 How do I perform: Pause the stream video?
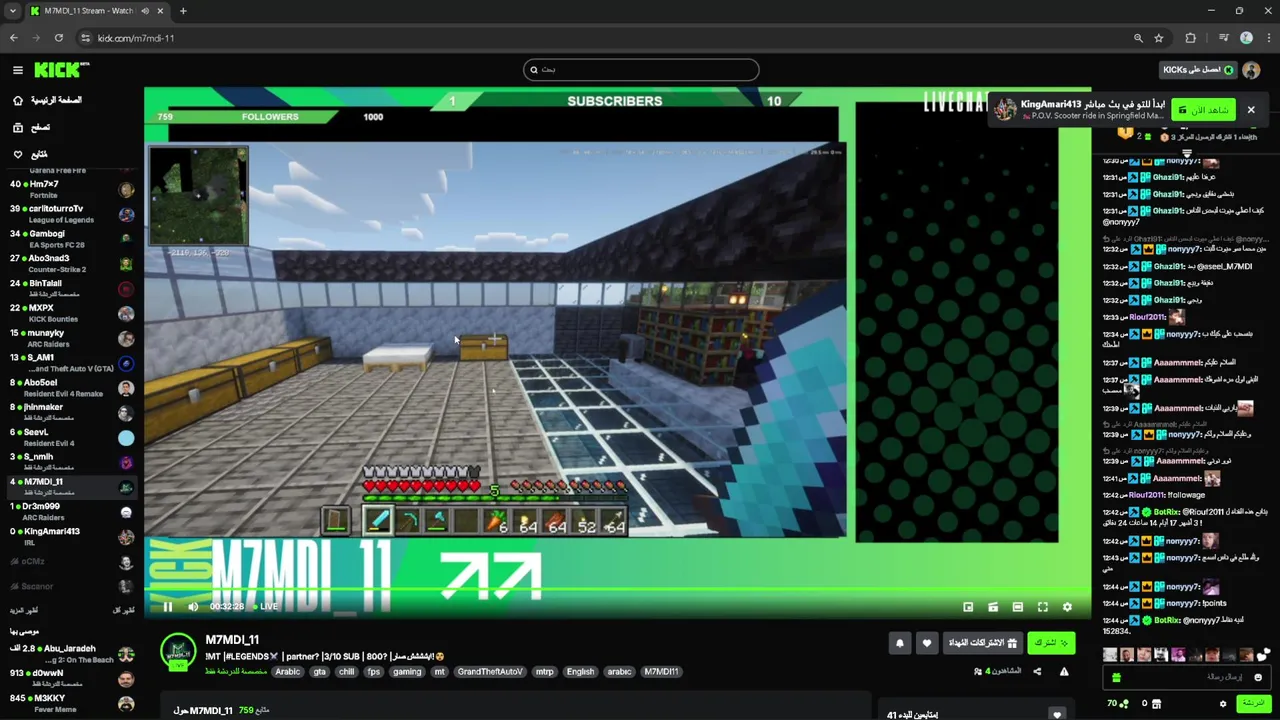coord(168,607)
